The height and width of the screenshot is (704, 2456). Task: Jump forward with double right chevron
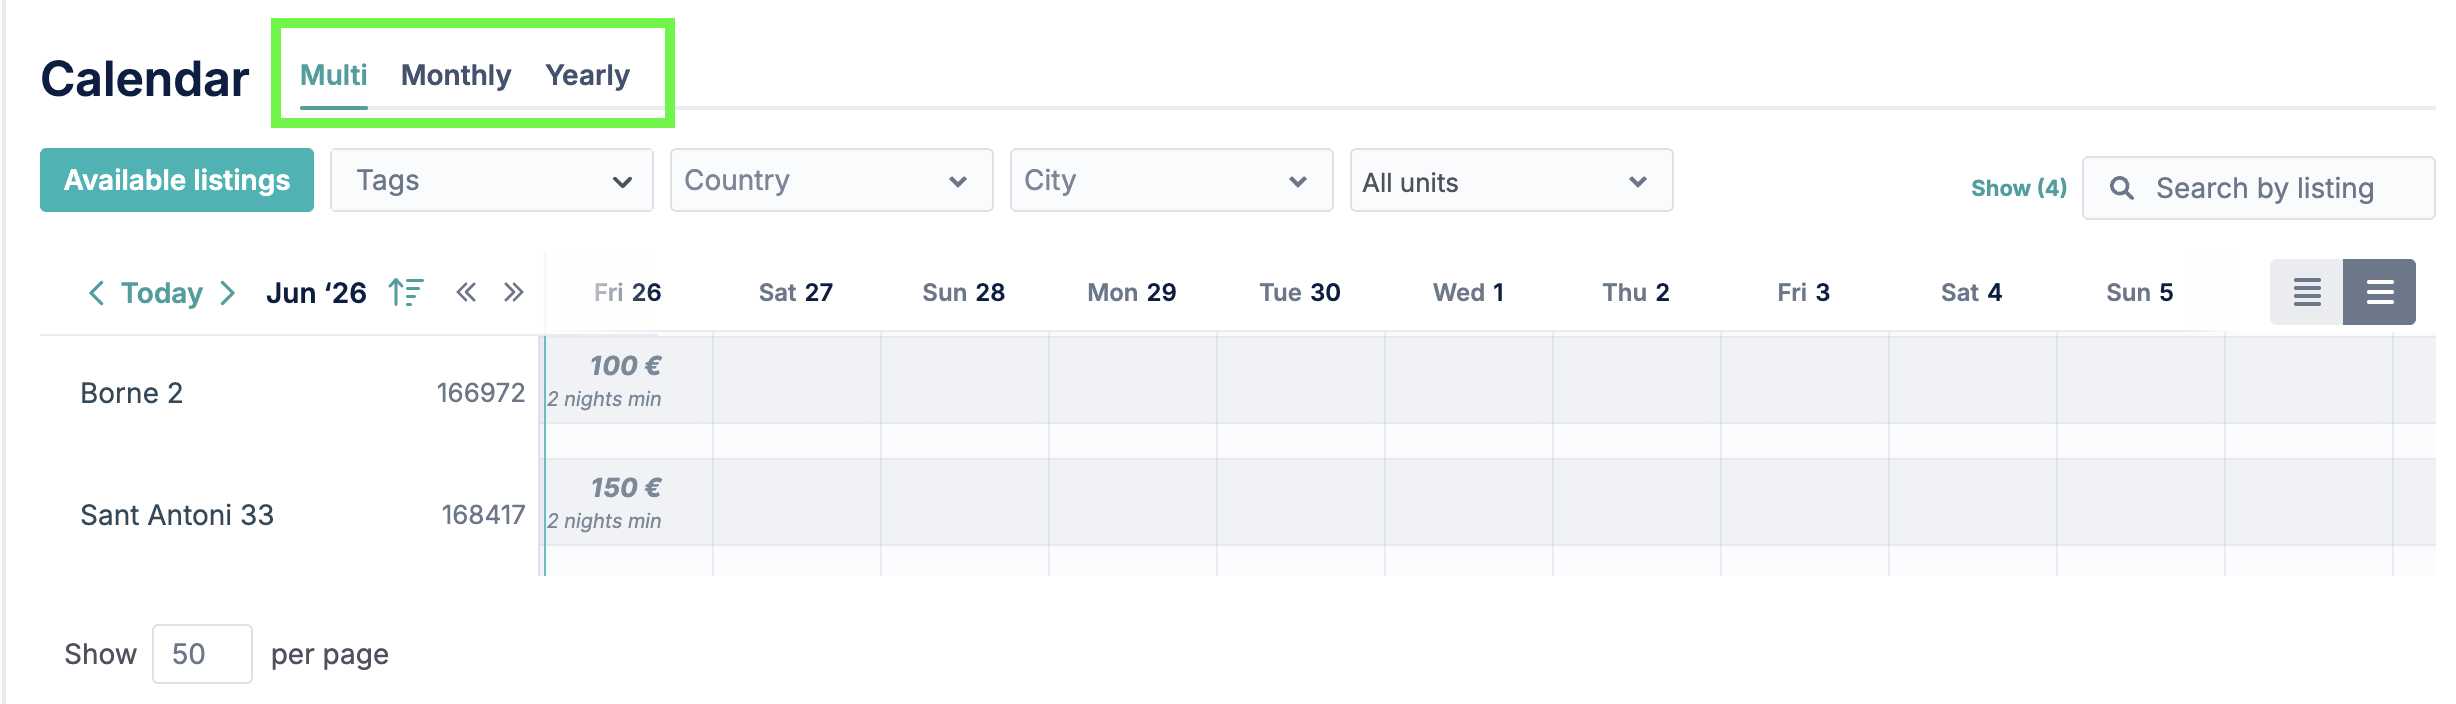click(x=514, y=292)
